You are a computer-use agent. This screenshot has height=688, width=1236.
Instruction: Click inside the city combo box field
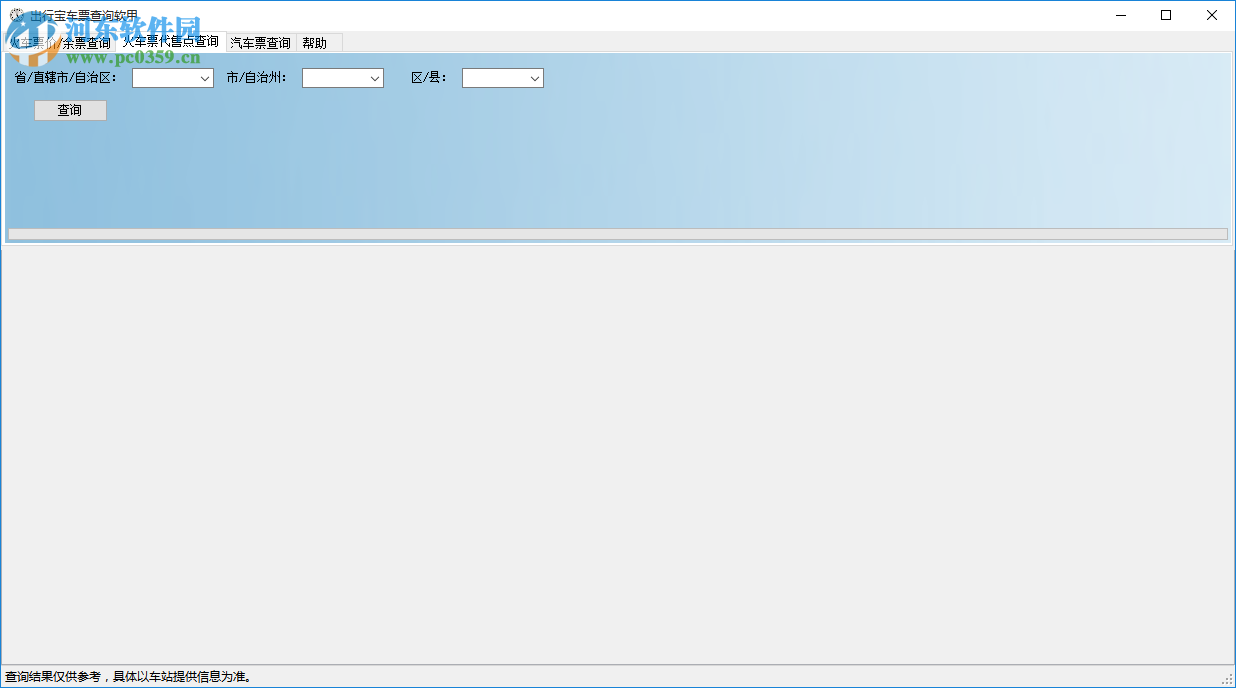(x=335, y=78)
